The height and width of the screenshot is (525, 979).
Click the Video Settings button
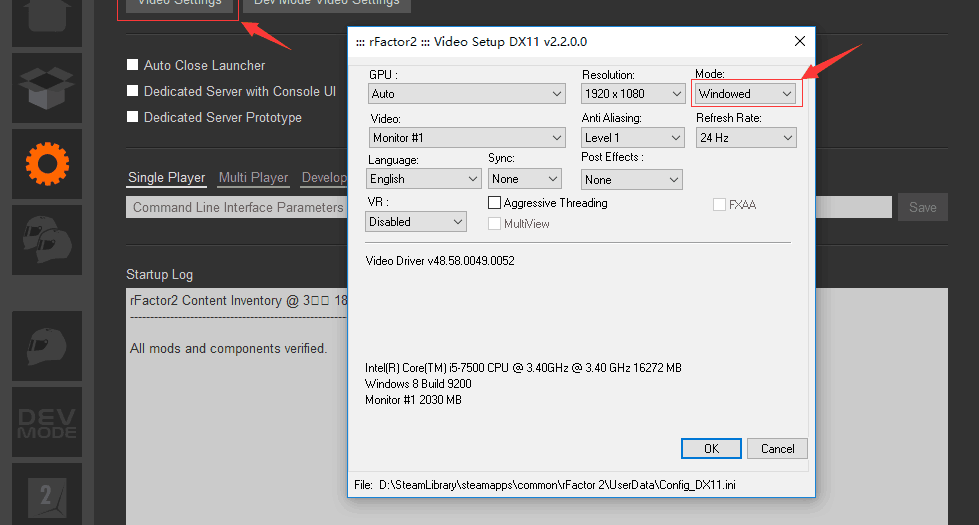coord(179,5)
